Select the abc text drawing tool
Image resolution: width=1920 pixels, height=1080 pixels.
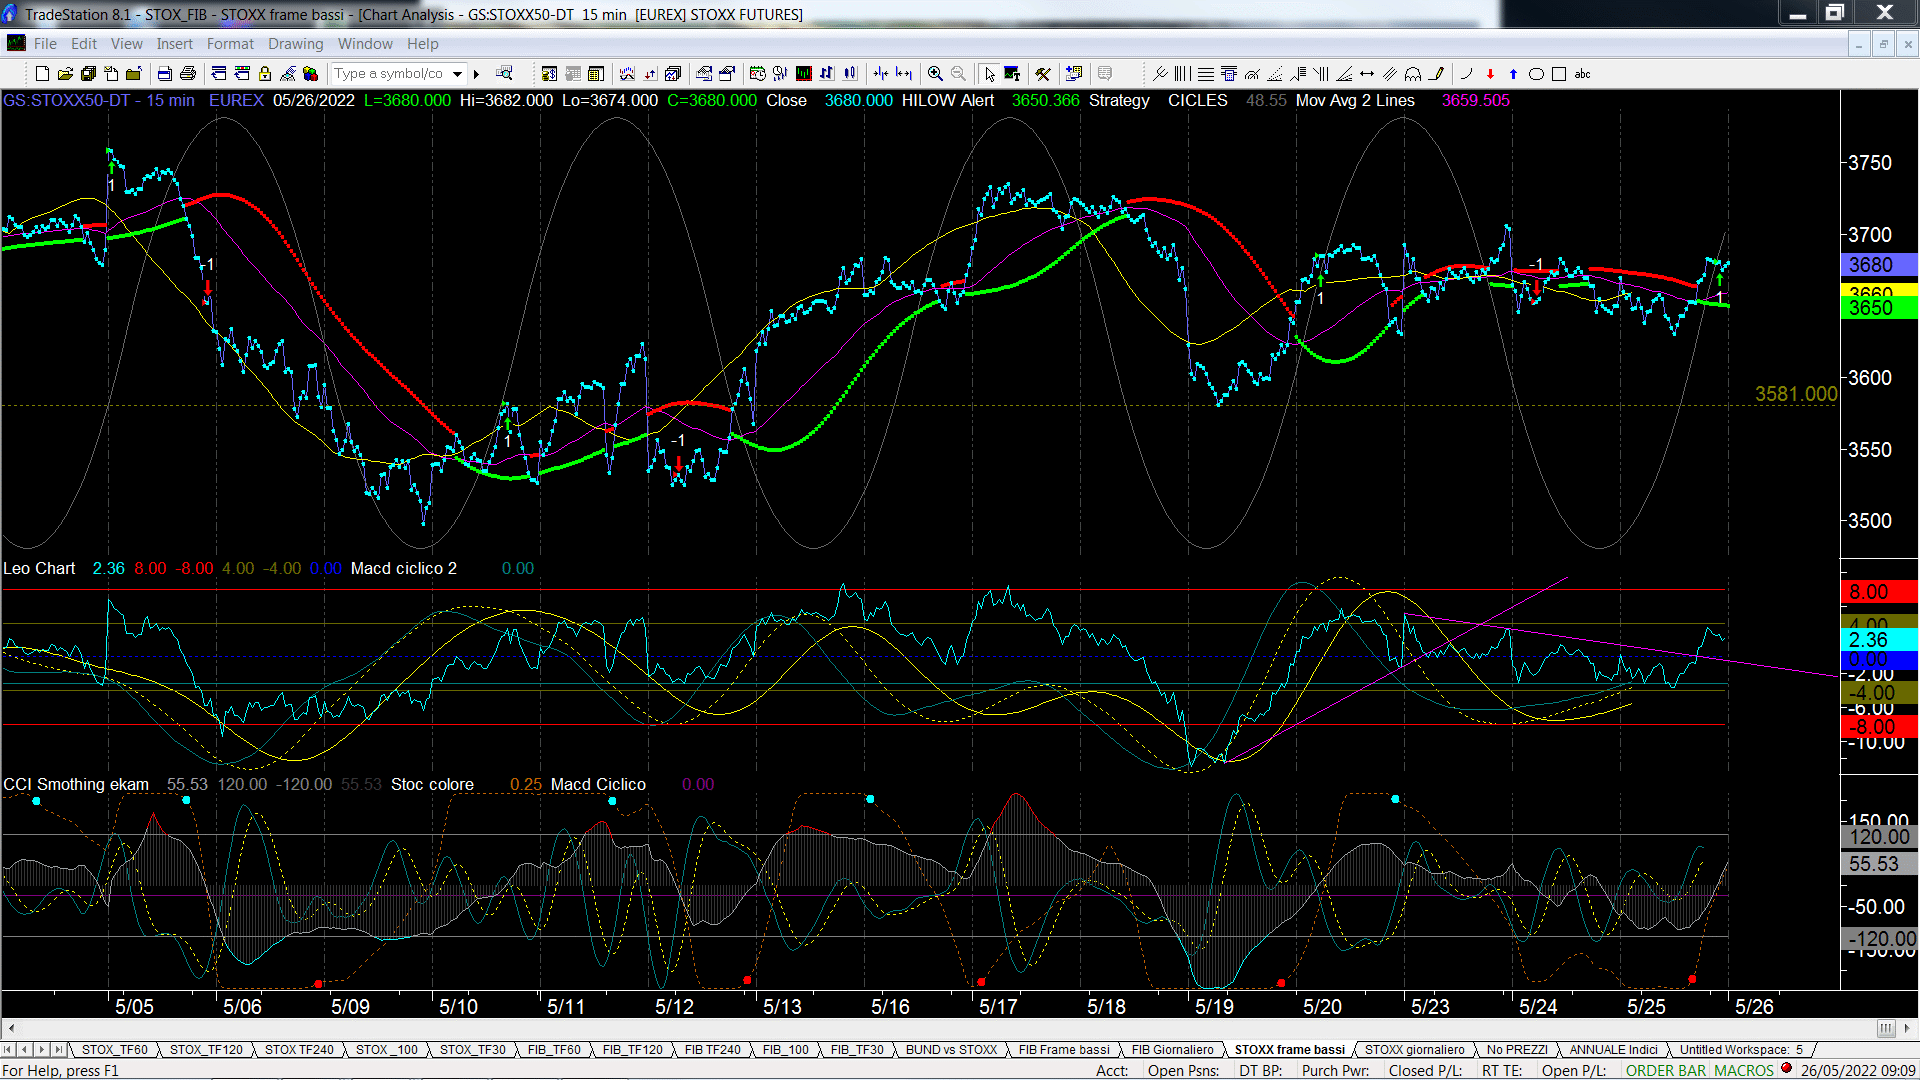[x=1582, y=74]
